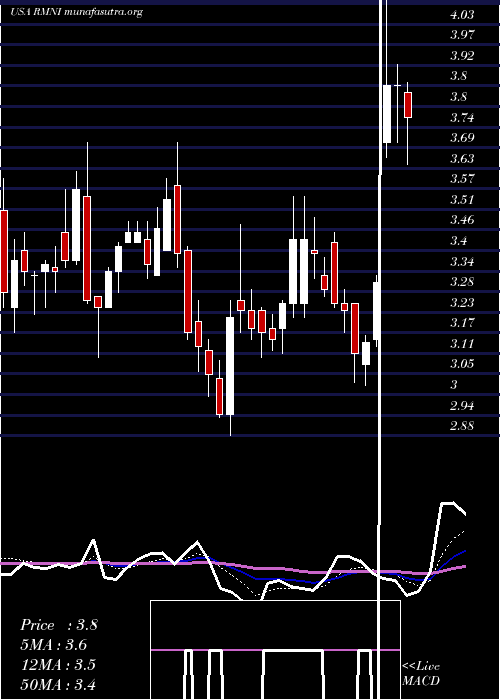Click the 'Price : 3.8' readout
This screenshot has height=700, width=500.
[x=58, y=625]
